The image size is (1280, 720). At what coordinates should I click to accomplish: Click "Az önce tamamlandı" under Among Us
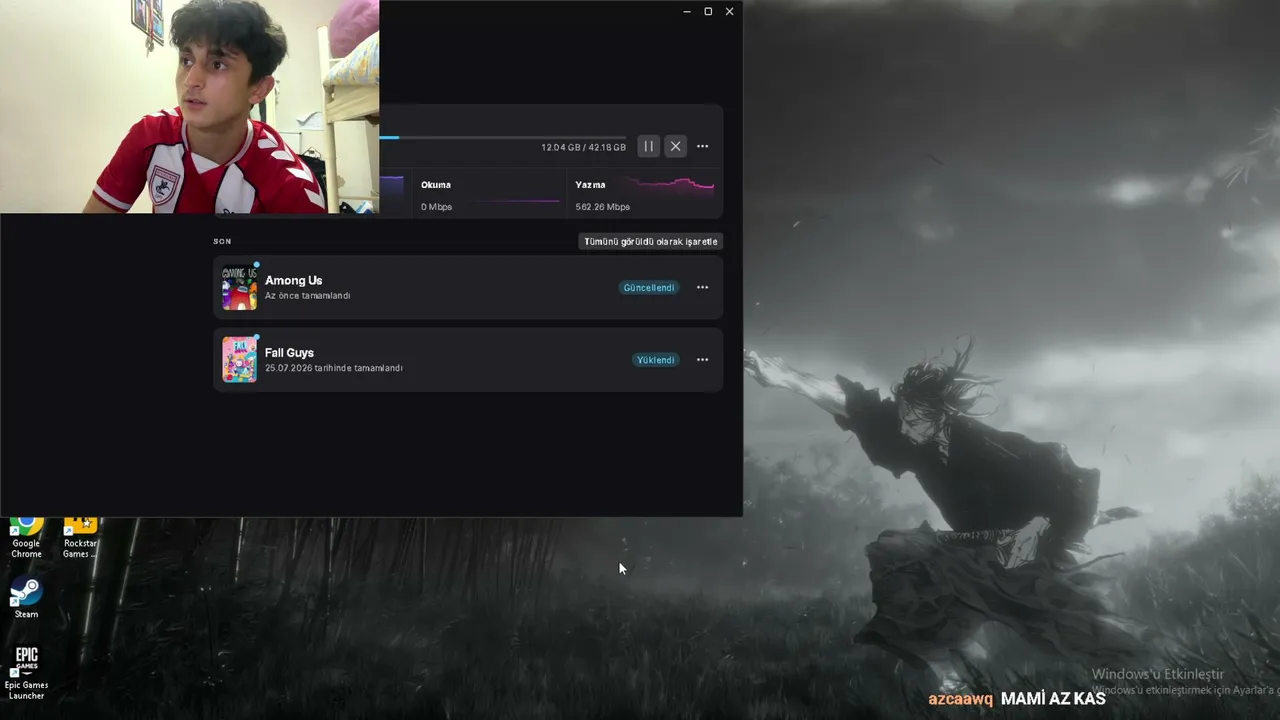coord(307,296)
